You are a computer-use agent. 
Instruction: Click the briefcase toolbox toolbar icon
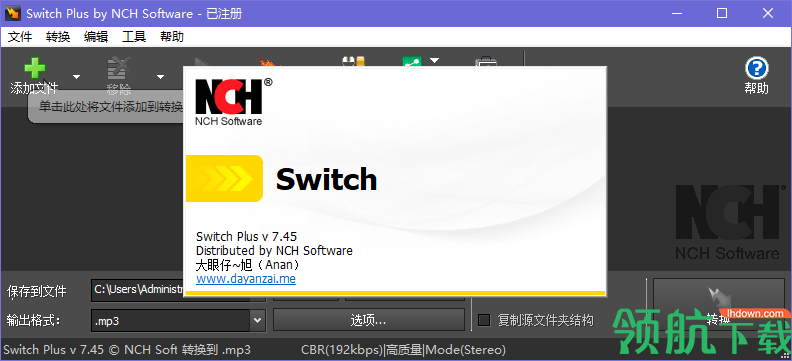point(486,62)
